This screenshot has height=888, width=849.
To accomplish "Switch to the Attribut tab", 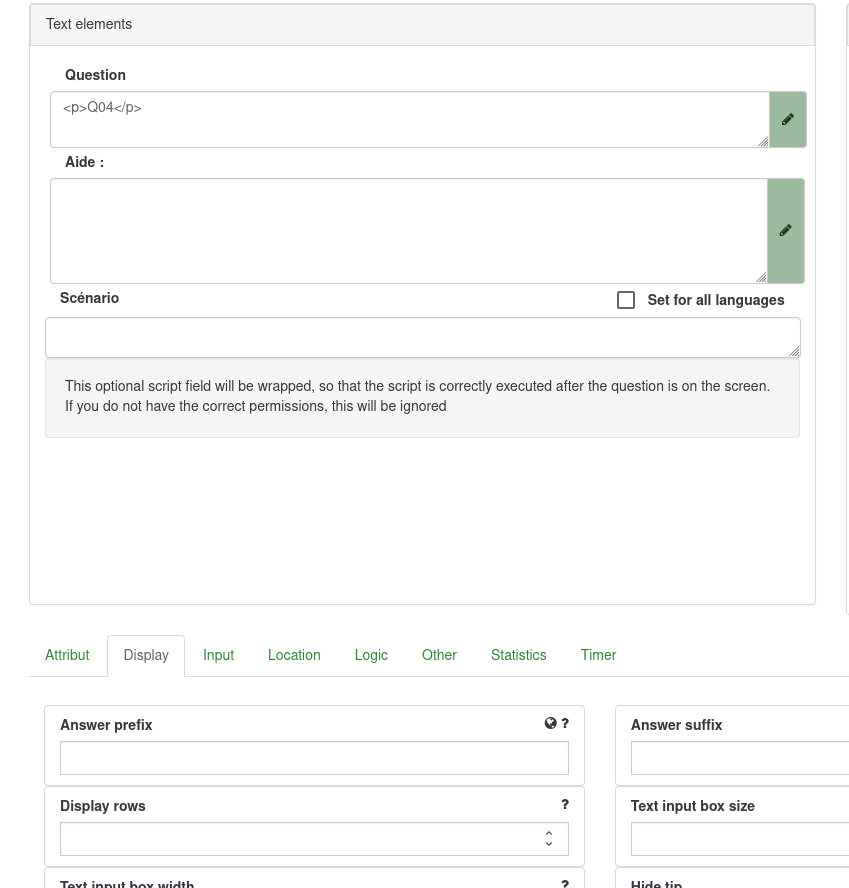I will 67,656.
